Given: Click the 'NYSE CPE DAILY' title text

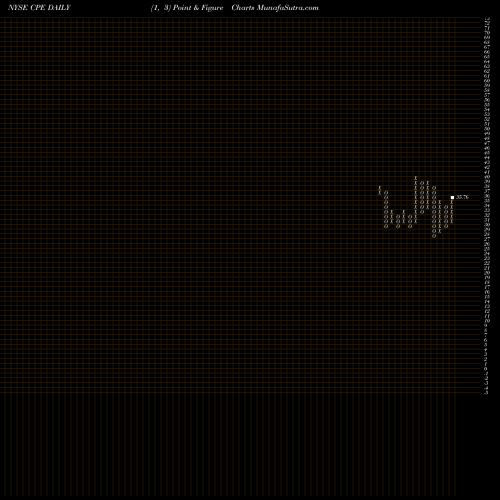Looking at the screenshot, I should click(x=39, y=8).
